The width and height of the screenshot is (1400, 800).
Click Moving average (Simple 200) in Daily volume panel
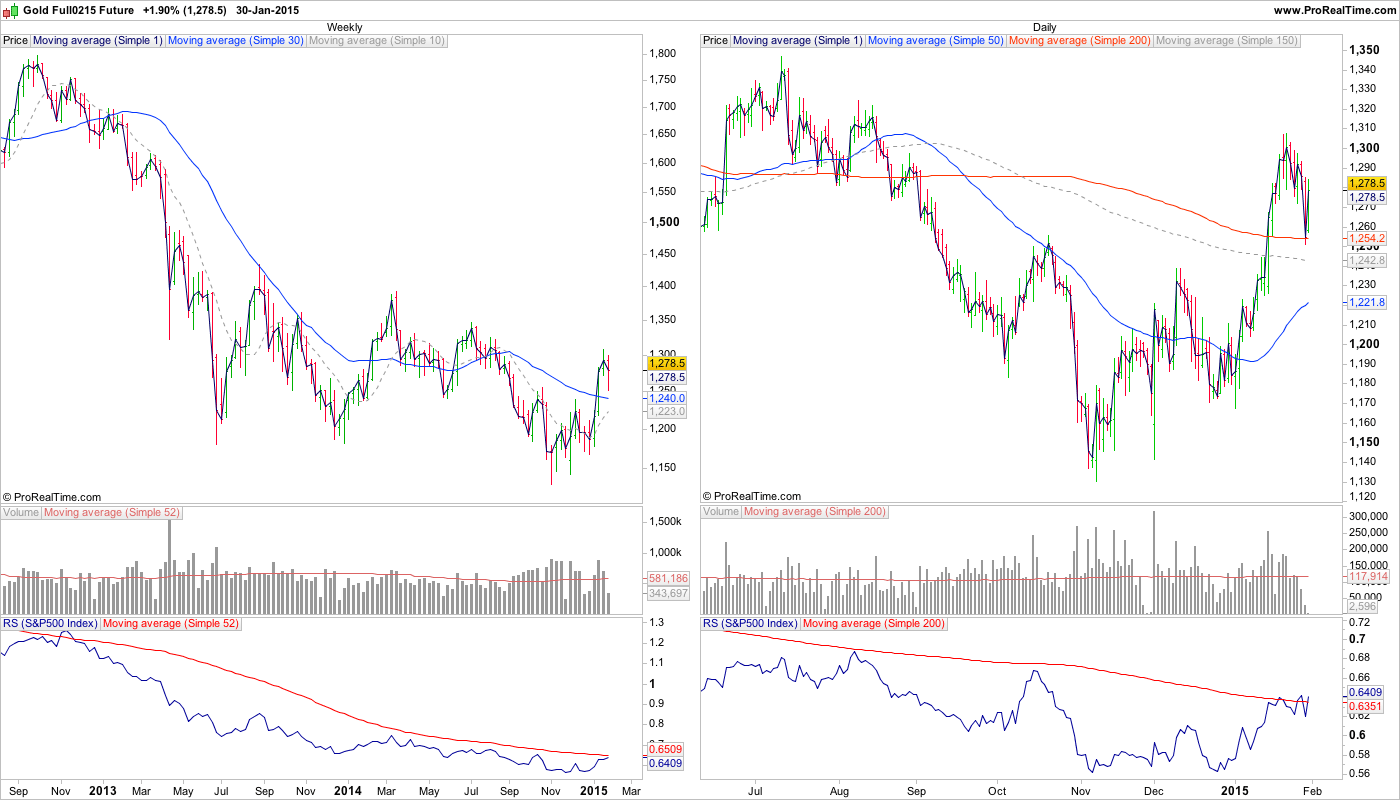pyautogui.click(x=815, y=512)
